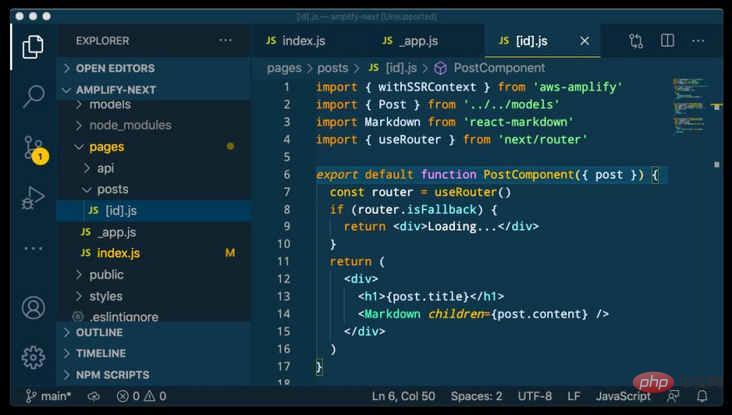Open Explorer more actions ellipsis menu
Screen dimensions: 732x415
(225, 41)
